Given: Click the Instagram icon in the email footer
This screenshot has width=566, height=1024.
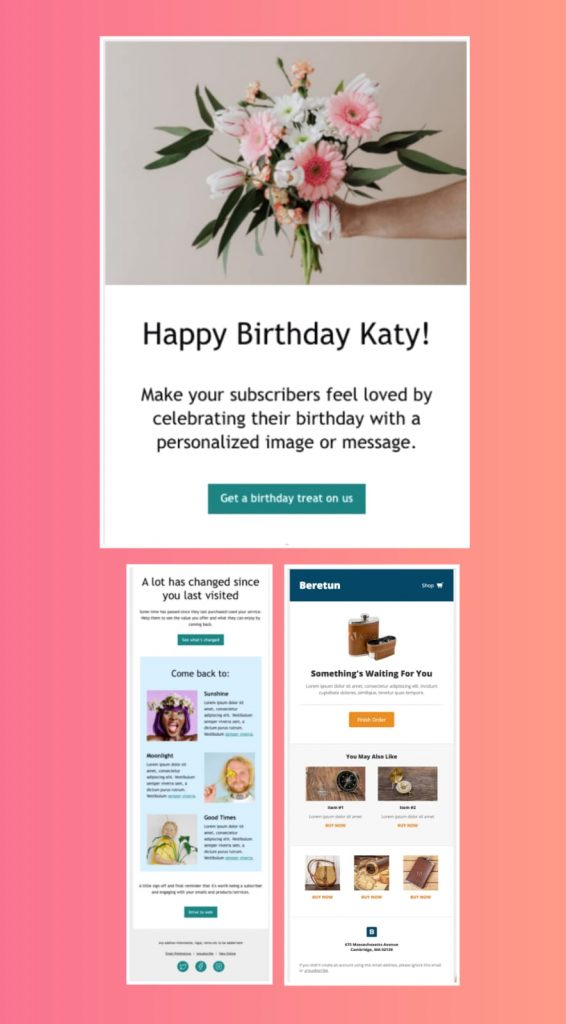Looking at the screenshot, I should coord(219,966).
